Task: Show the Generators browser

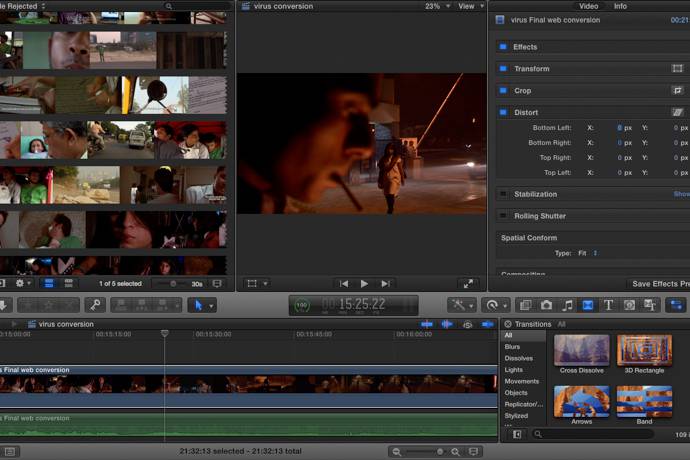Action: (x=629, y=305)
